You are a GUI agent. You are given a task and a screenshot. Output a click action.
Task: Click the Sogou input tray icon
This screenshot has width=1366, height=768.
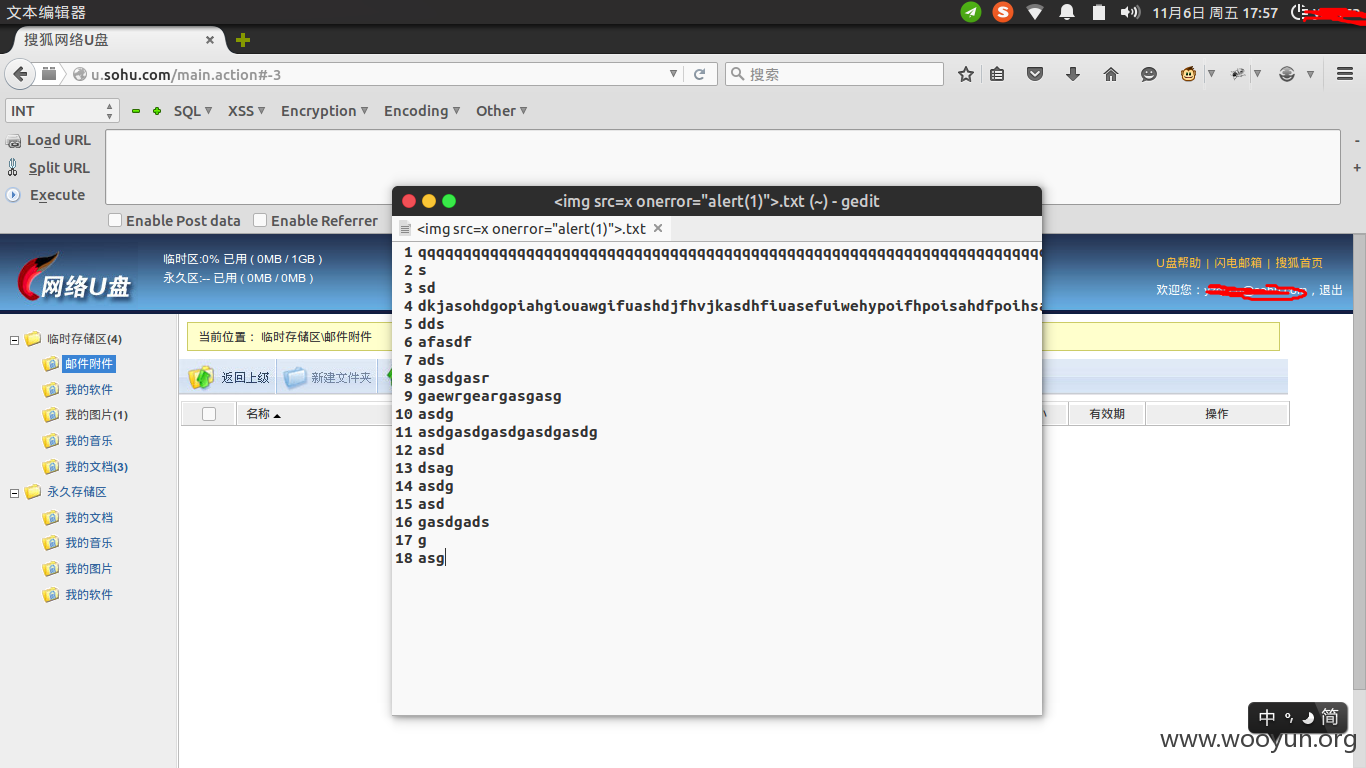(1003, 12)
